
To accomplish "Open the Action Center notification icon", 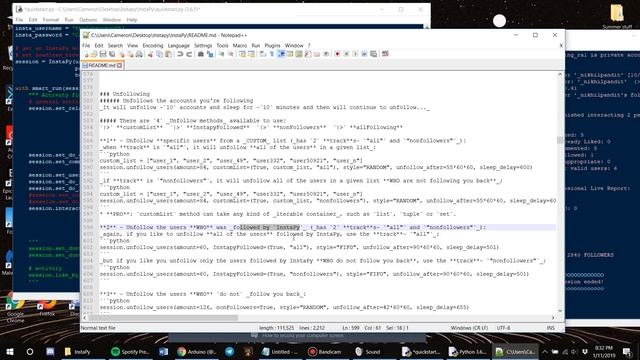I will click(x=628, y=351).
